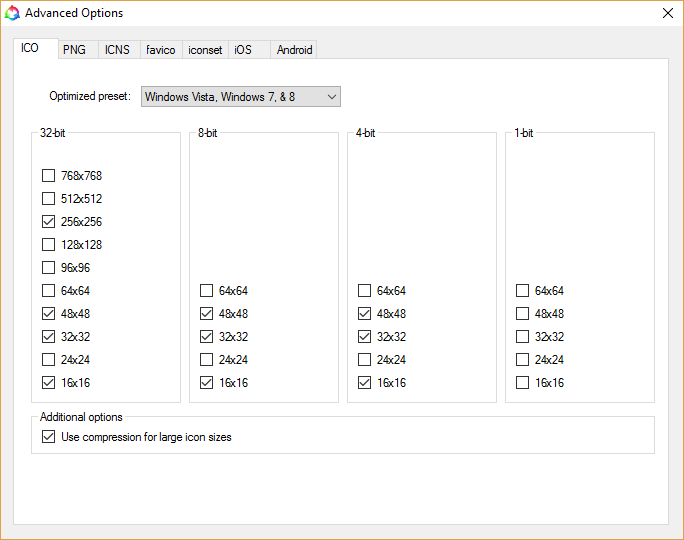684x540 pixels.
Task: Enable 768x768 under 32-bit
Action: 49,176
